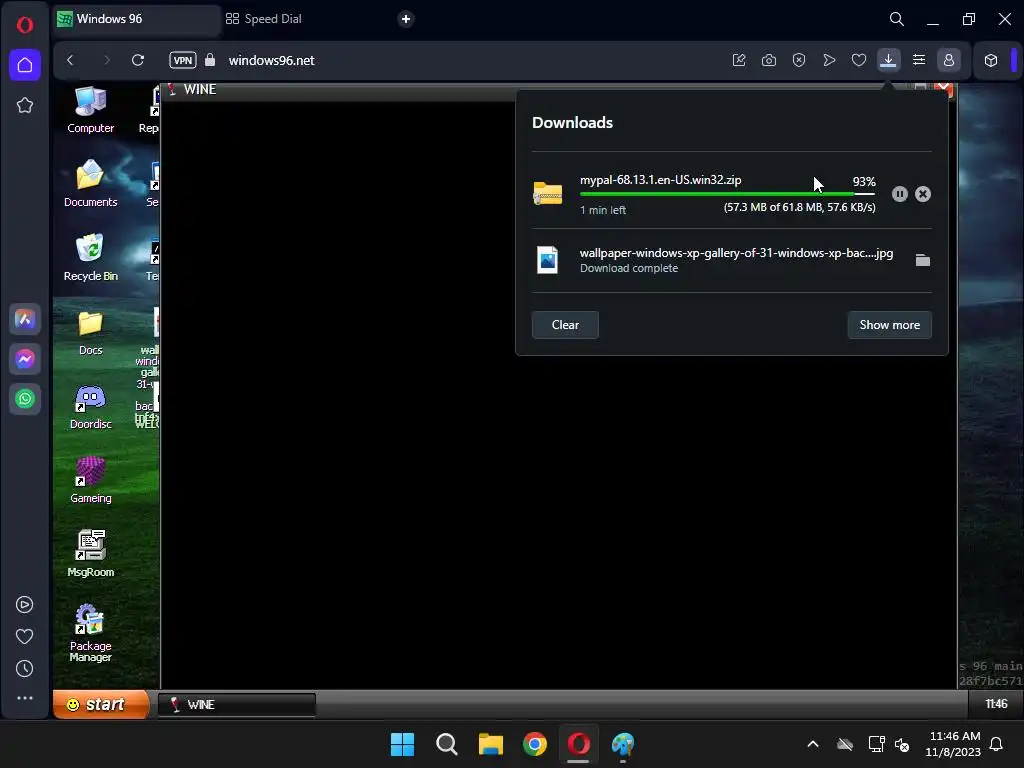Image resolution: width=1024 pixels, height=768 pixels.
Task: View site security padlock info
Action: point(210,60)
